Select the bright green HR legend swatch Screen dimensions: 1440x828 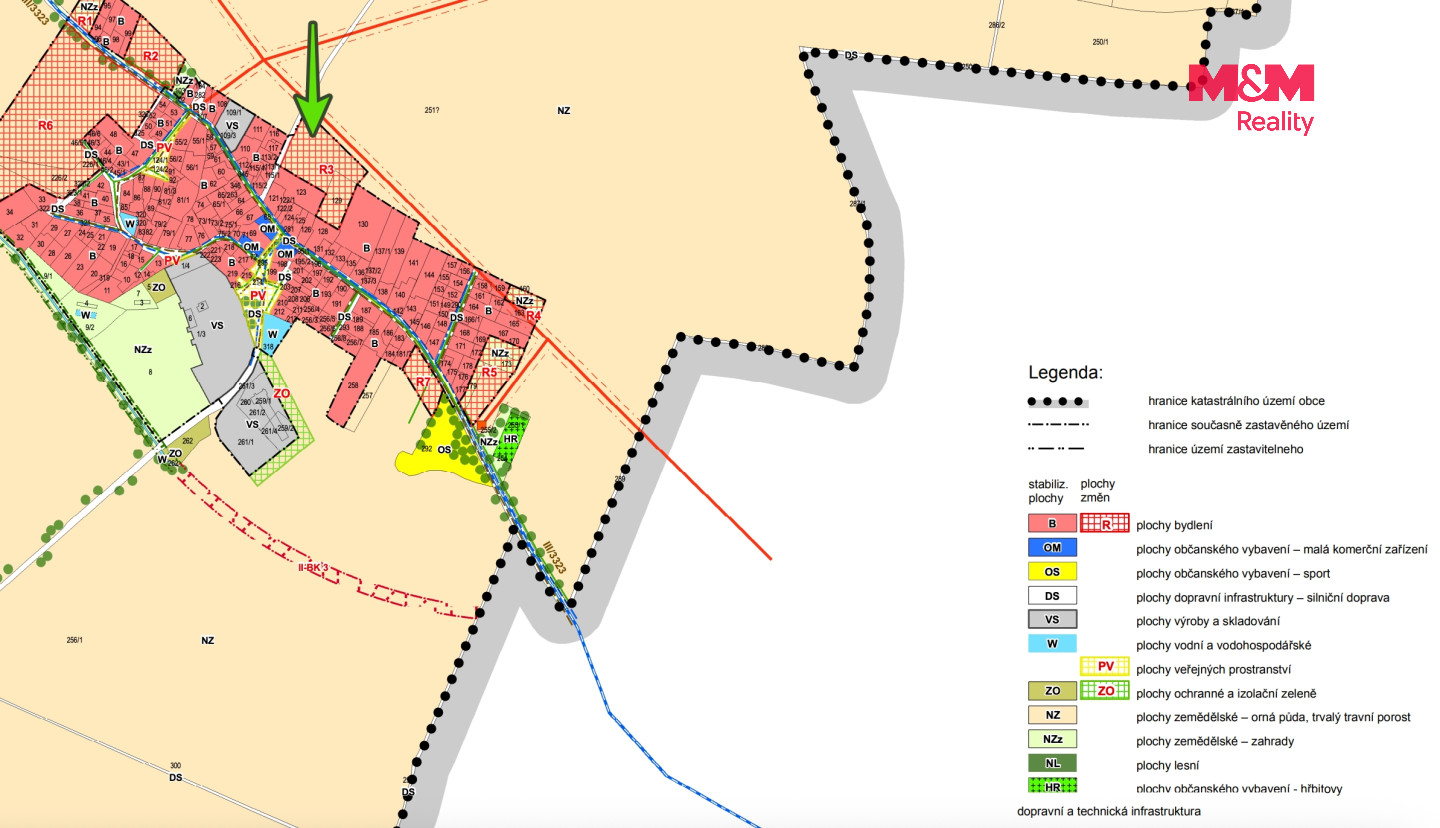click(x=1052, y=787)
